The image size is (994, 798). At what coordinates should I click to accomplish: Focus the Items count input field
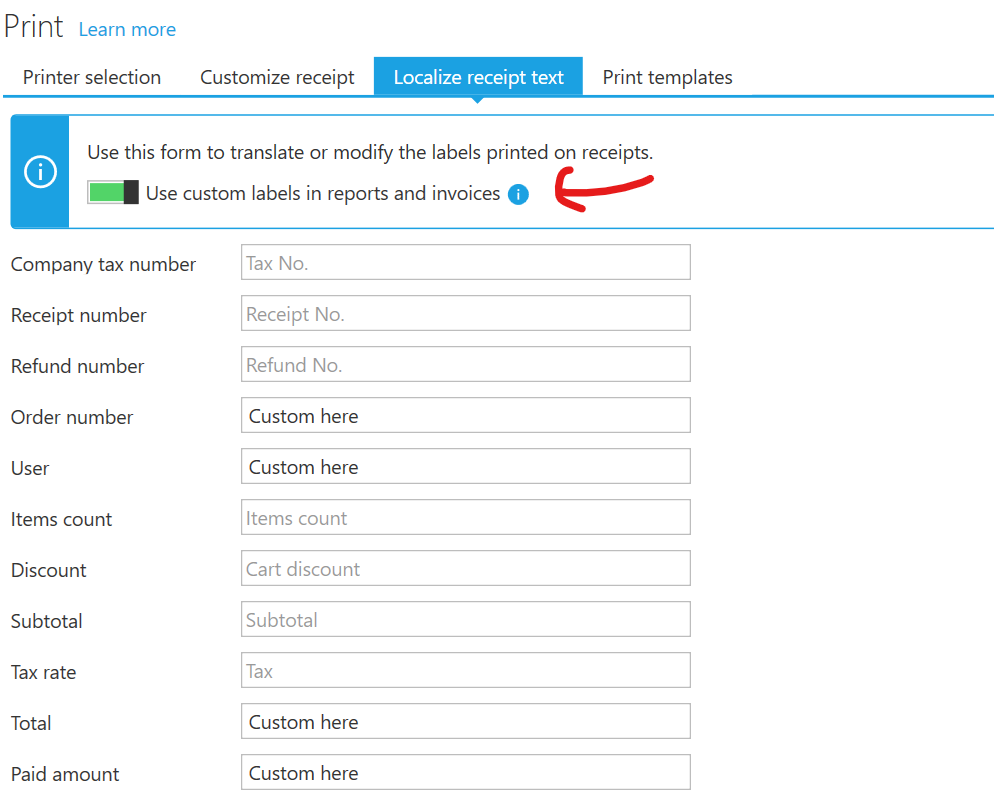(x=465, y=518)
